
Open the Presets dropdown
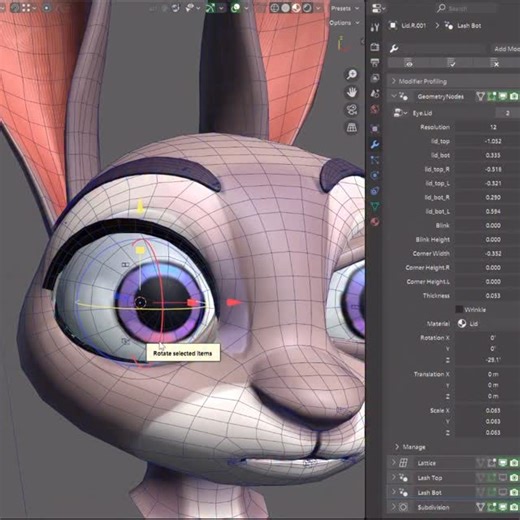345,8
